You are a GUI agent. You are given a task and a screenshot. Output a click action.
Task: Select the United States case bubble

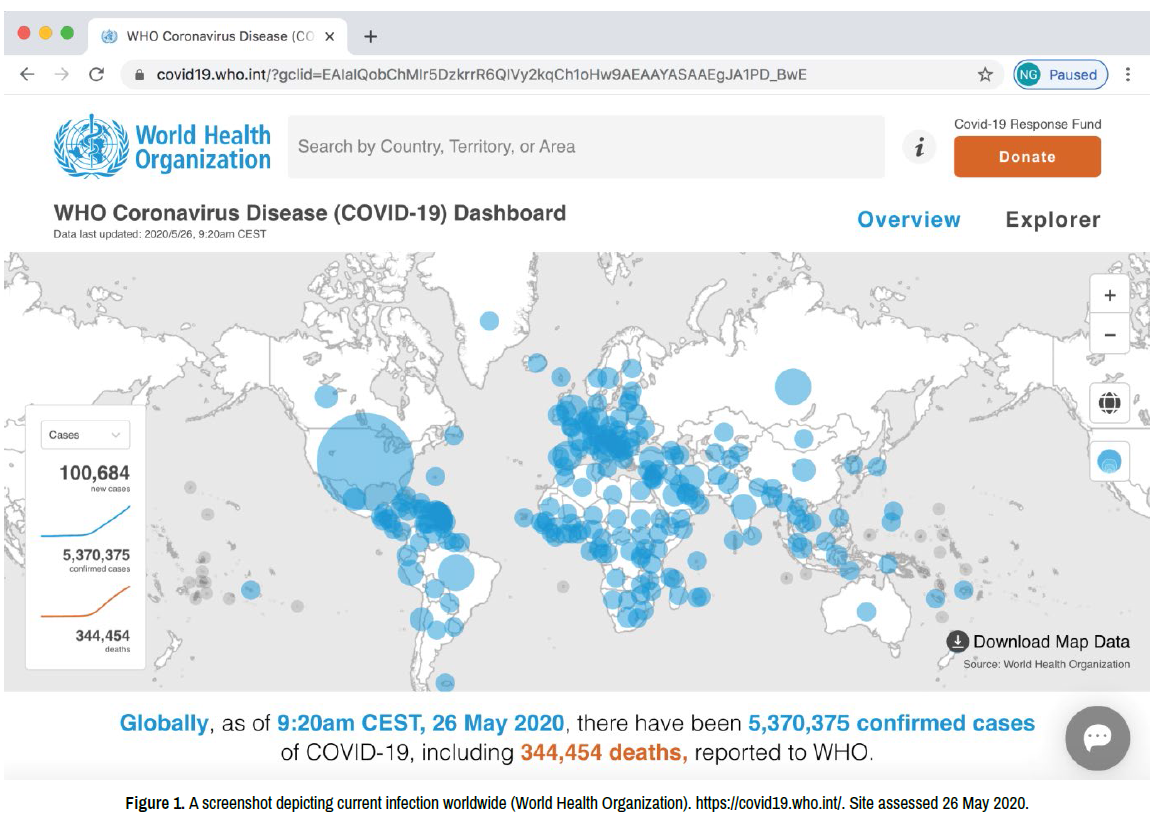(x=365, y=461)
